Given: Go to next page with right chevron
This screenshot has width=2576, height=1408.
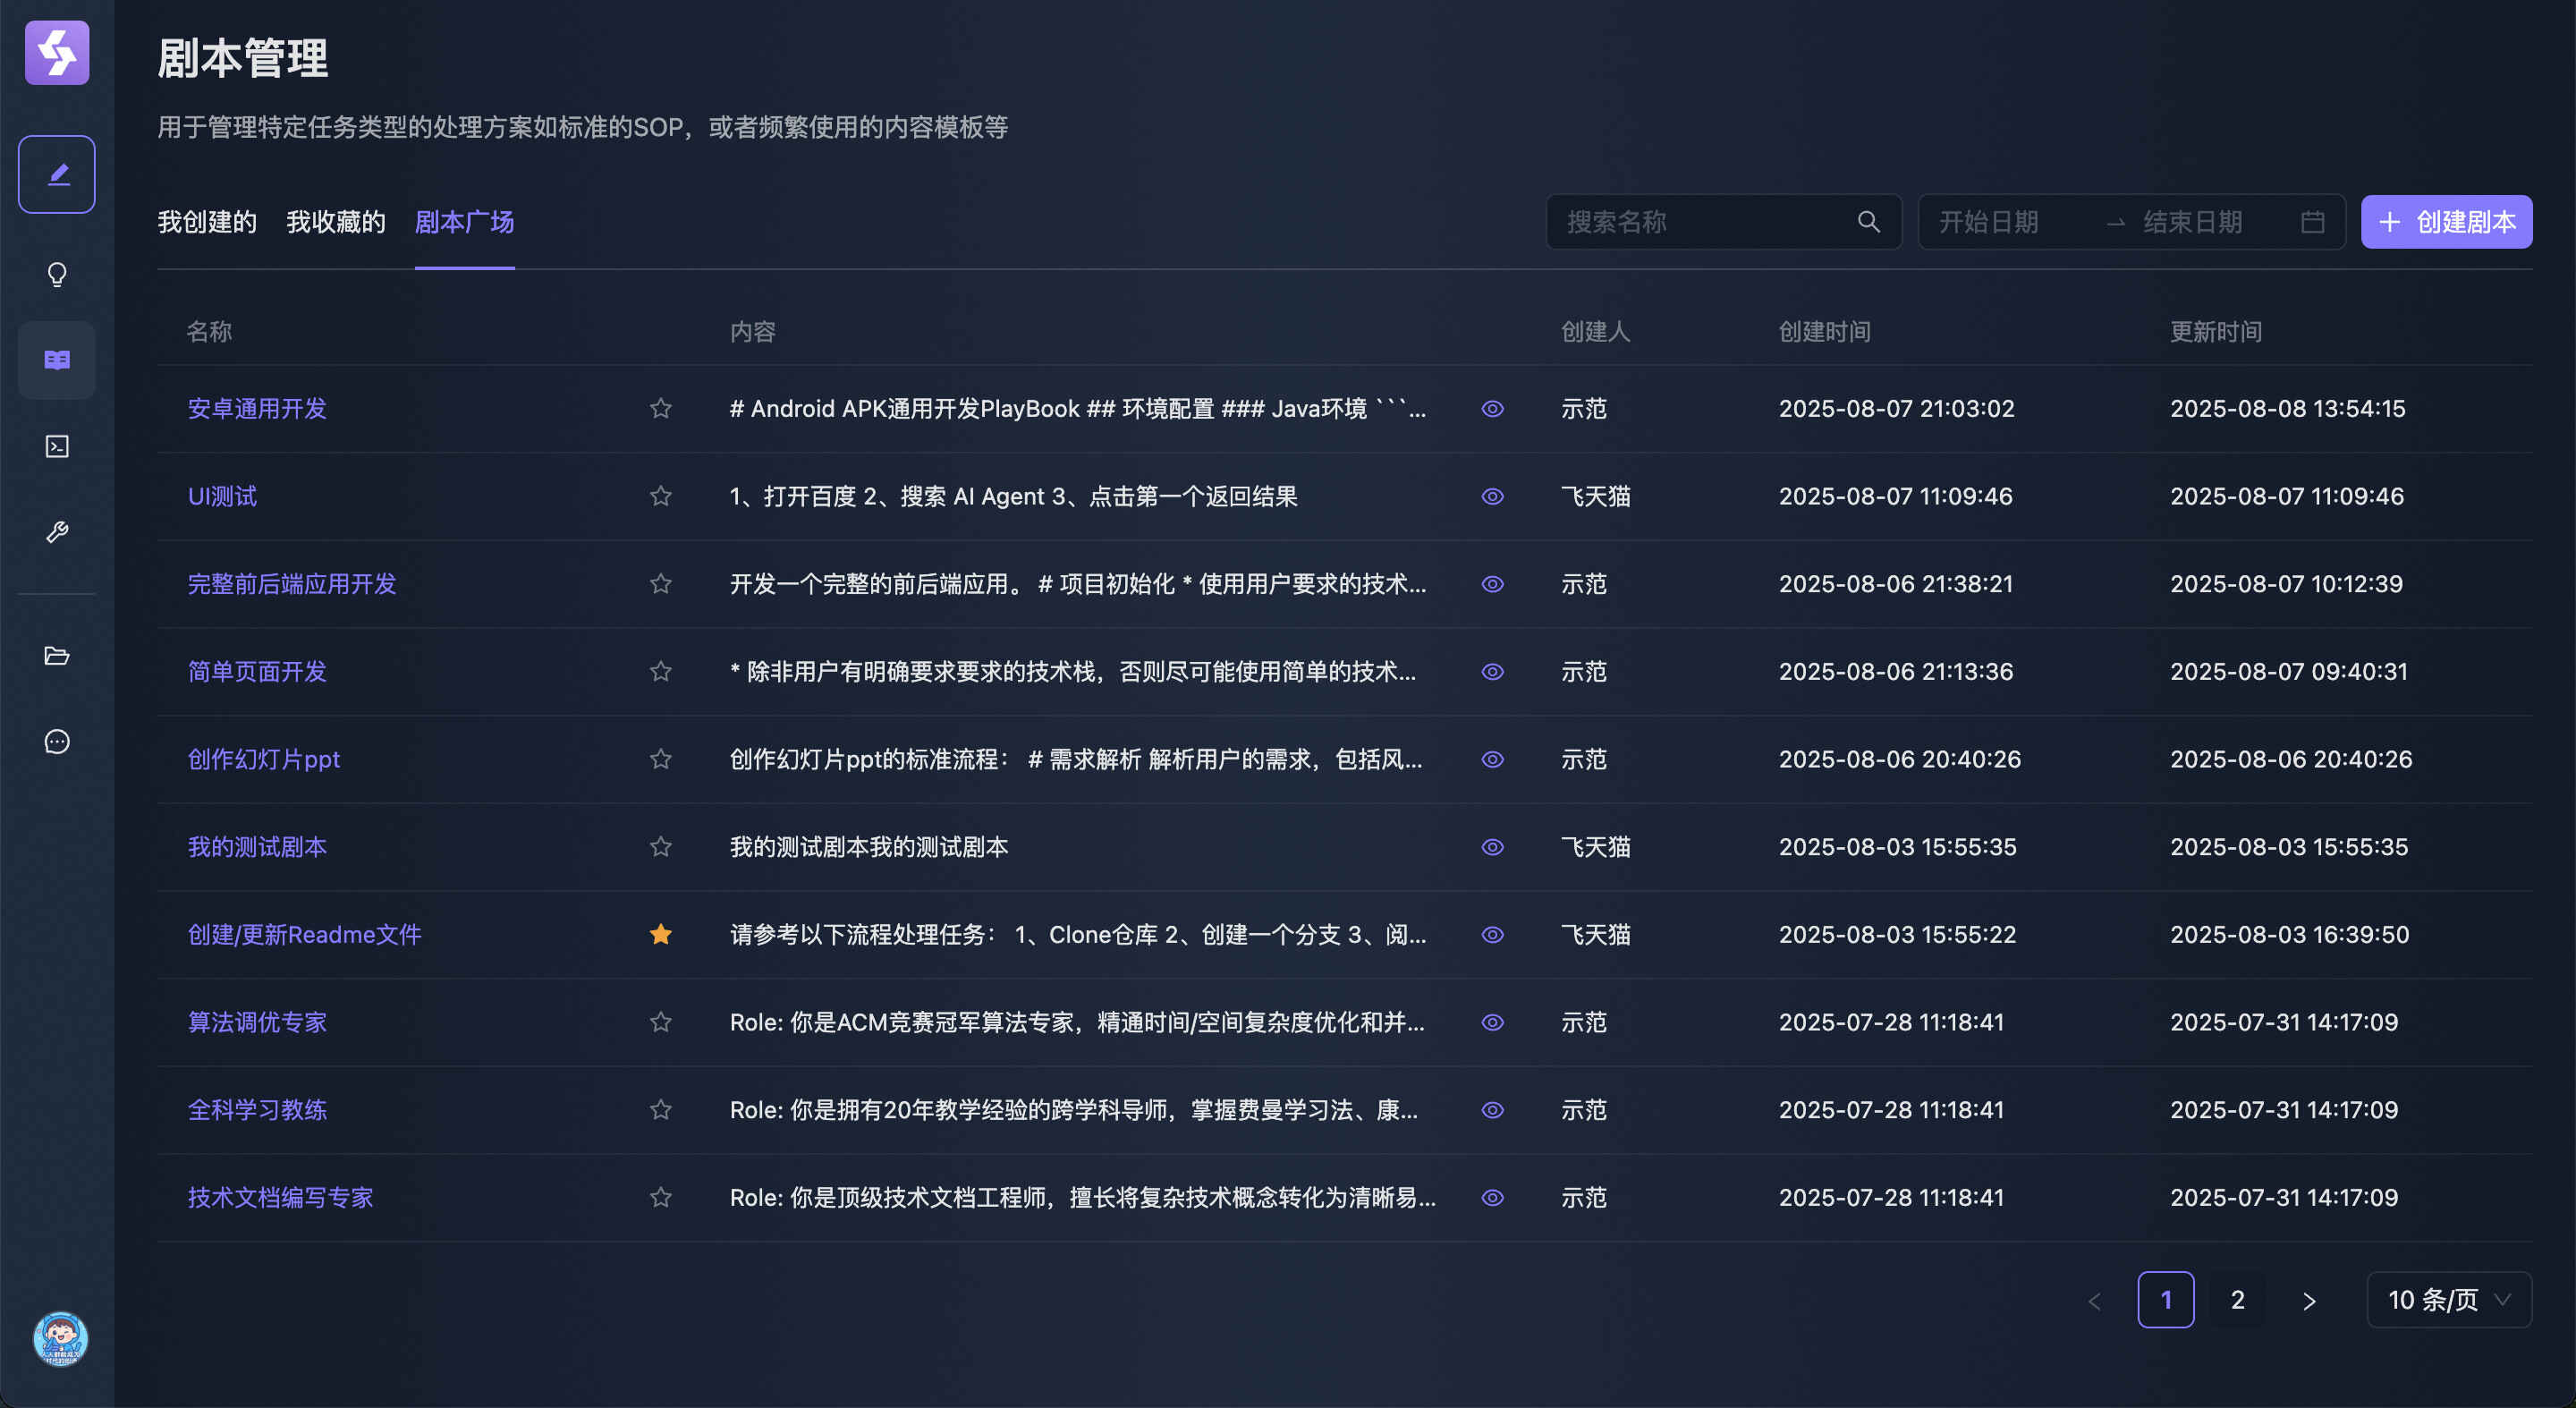Looking at the screenshot, I should (2308, 1300).
